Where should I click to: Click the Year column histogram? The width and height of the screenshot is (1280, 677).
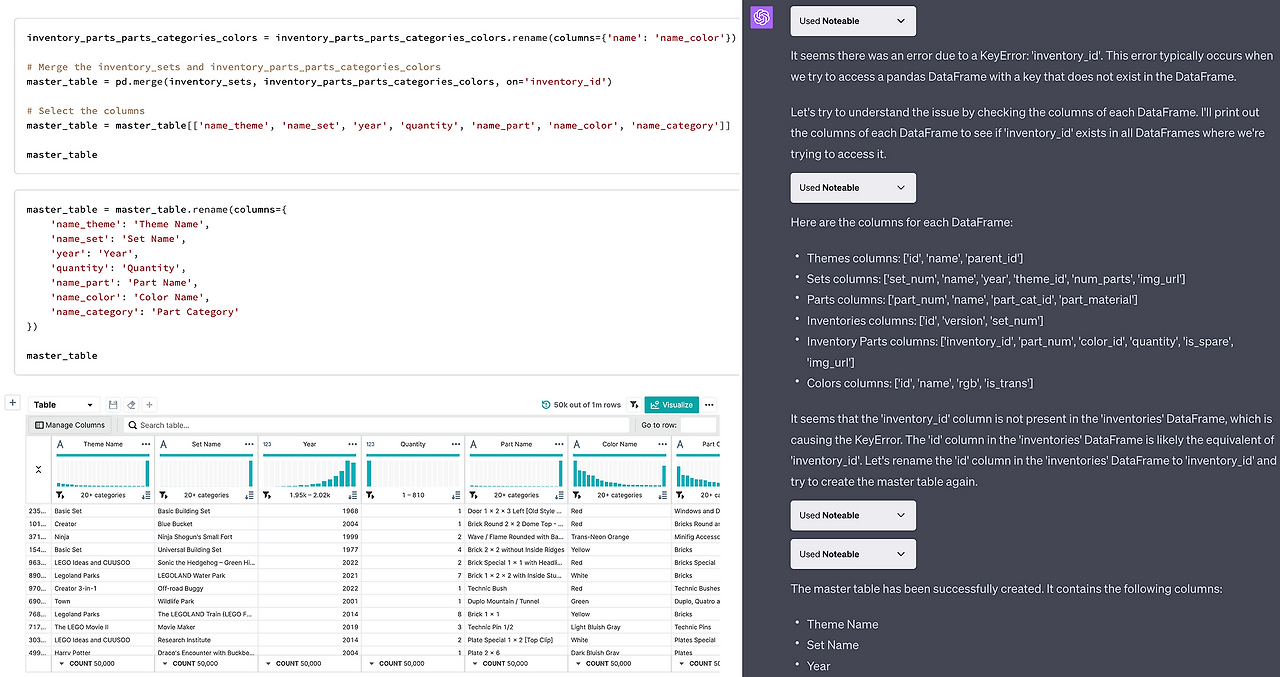(309, 472)
